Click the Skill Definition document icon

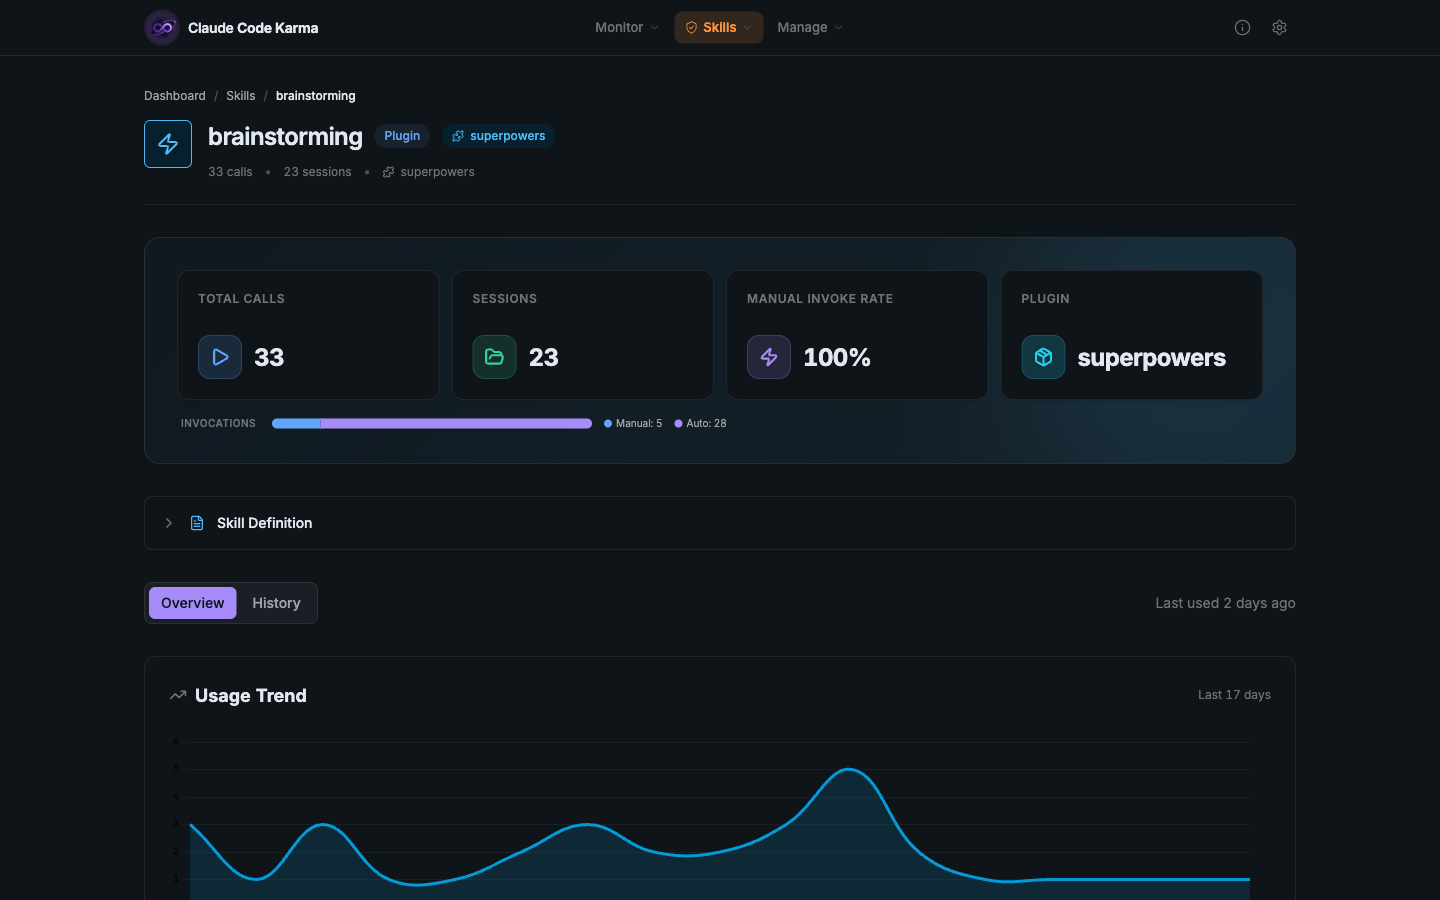(x=197, y=523)
